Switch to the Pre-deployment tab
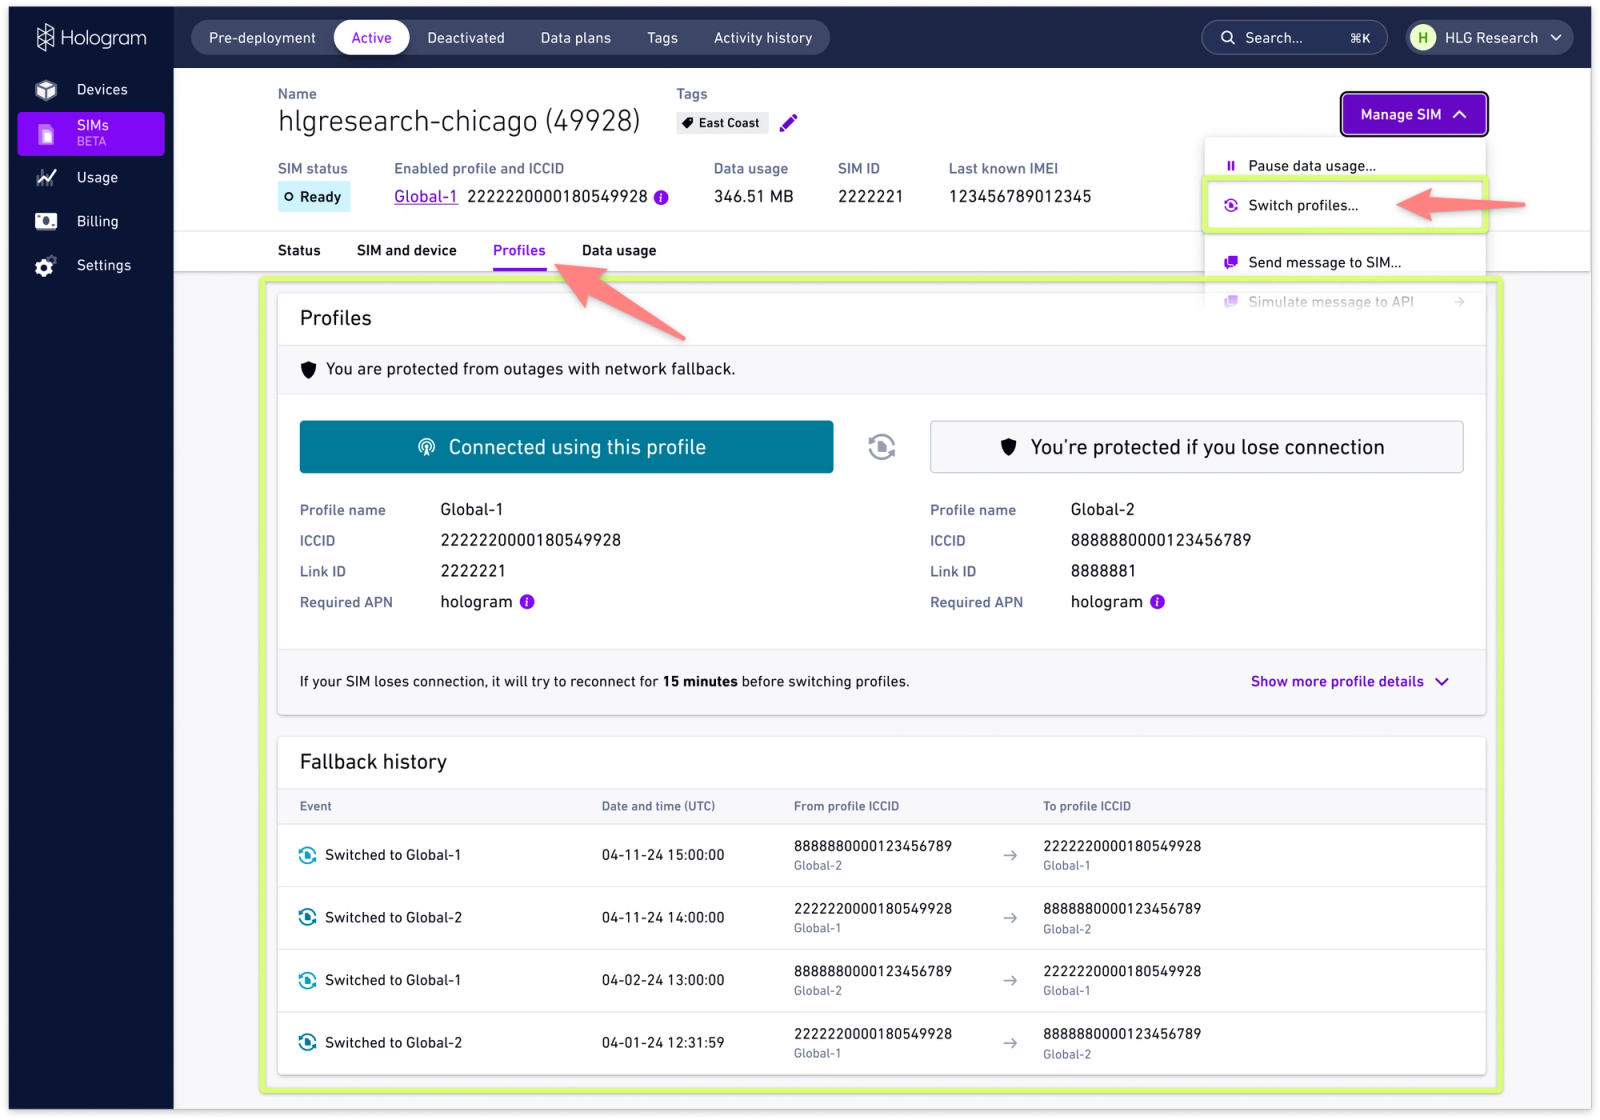 (262, 38)
